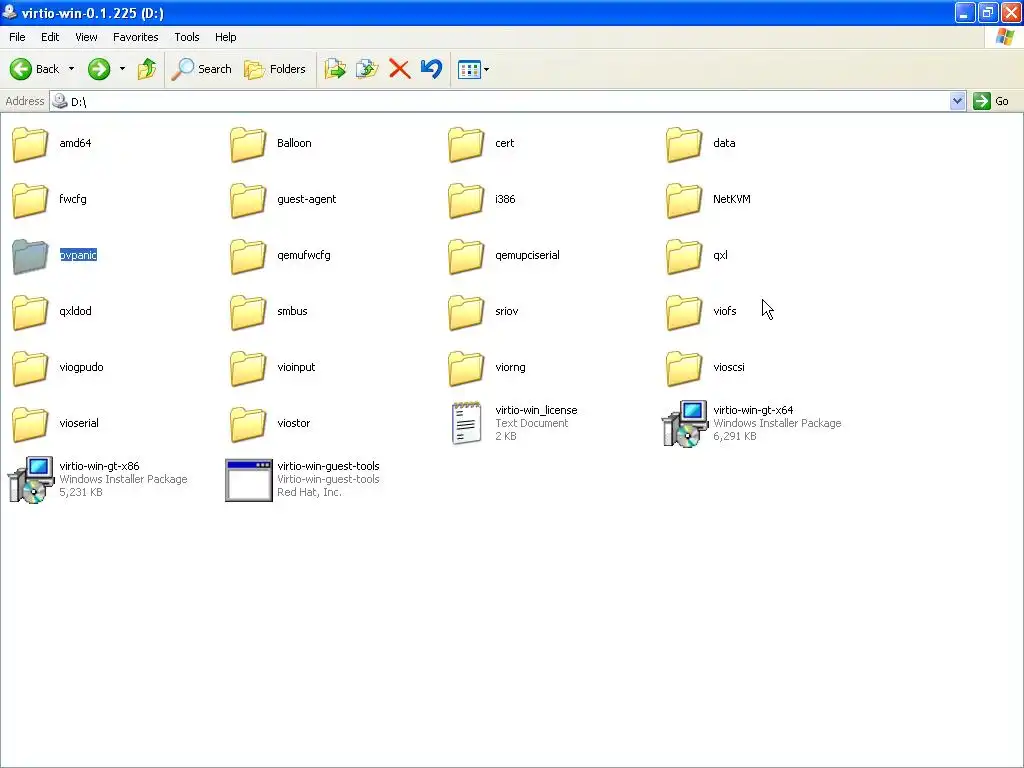The image size is (1024, 768).
Task: Go up one folder level
Action: 147,69
